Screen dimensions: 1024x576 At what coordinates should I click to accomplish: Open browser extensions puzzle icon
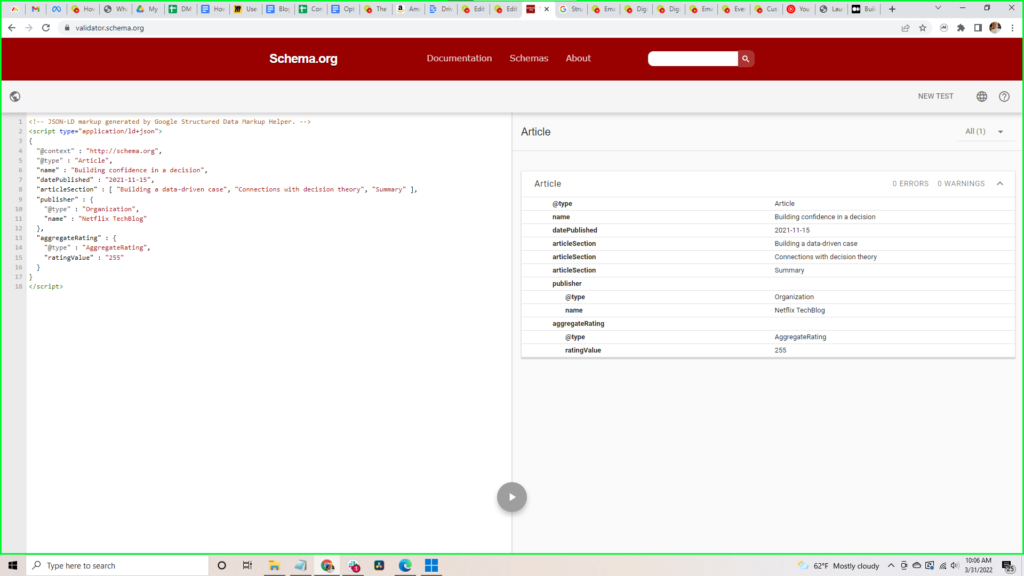[x=961, y=28]
